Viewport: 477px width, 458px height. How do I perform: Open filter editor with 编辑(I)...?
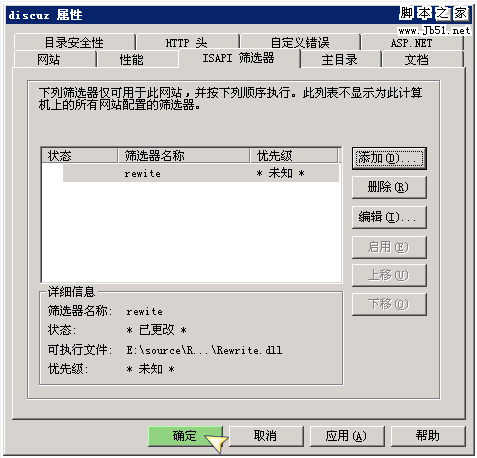click(389, 217)
